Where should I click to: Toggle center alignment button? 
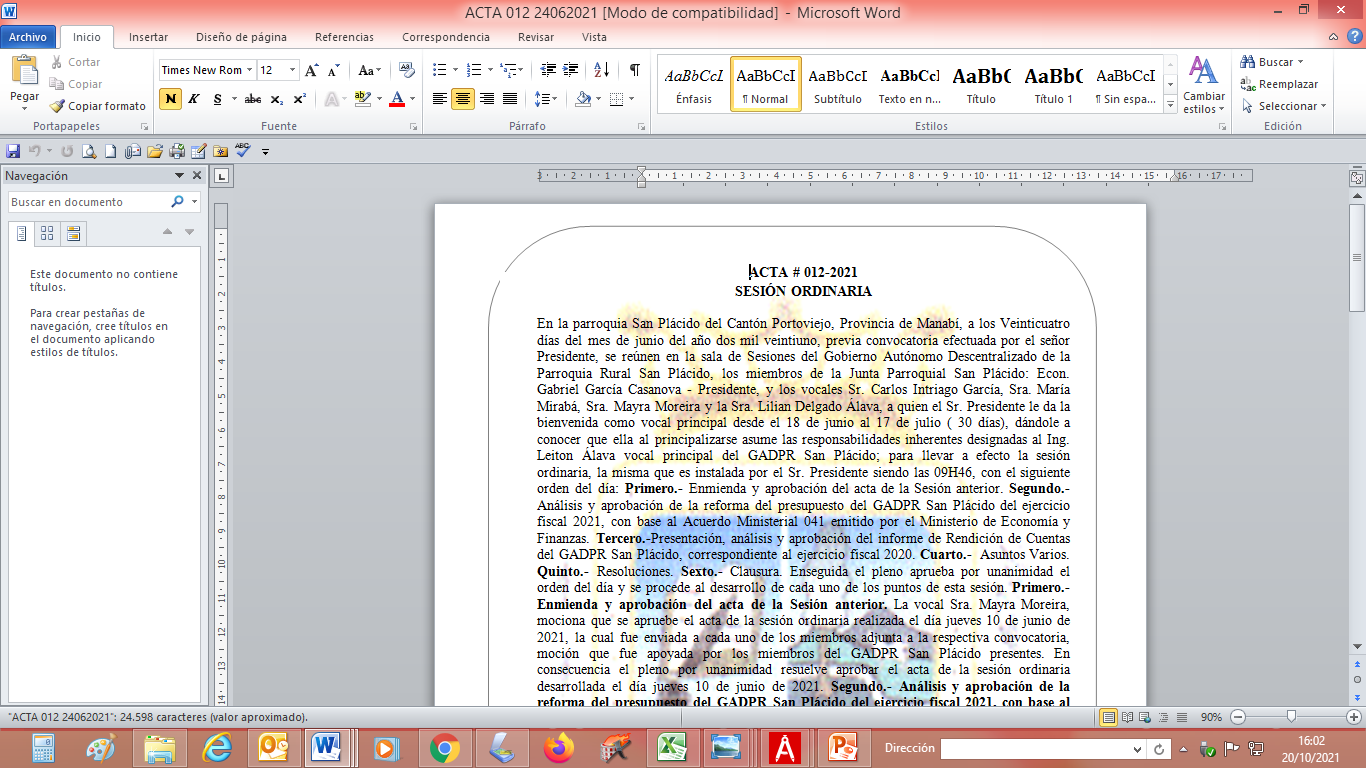[462, 99]
